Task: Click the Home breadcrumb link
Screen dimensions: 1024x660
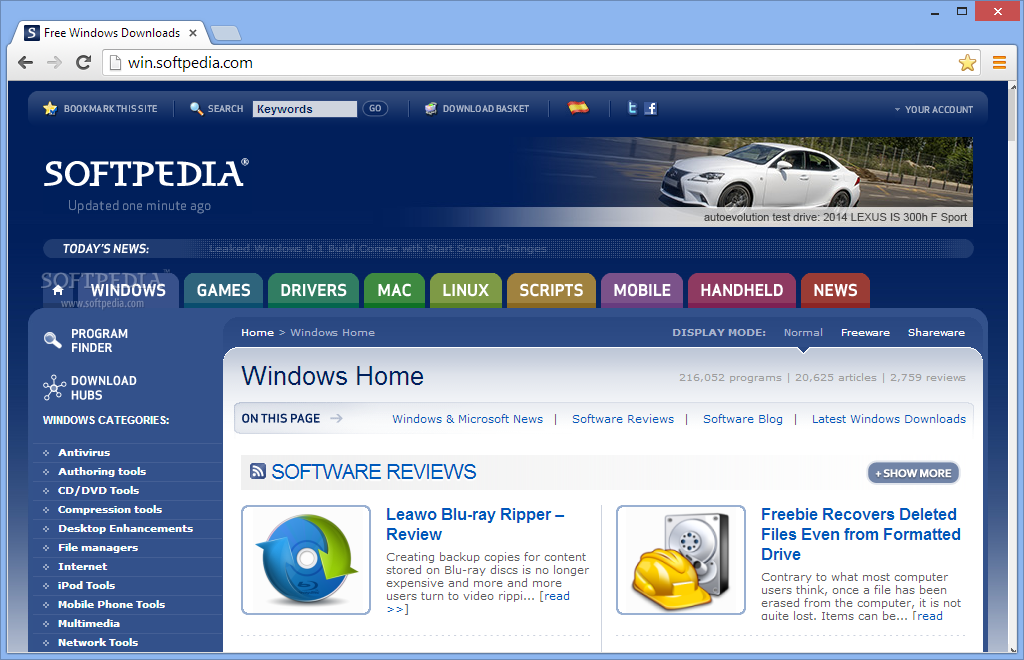Action: click(257, 332)
